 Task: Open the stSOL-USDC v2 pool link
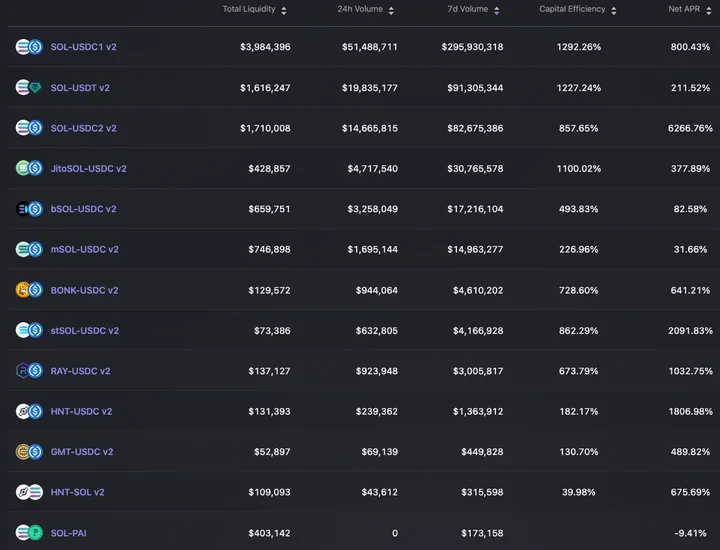(84, 331)
